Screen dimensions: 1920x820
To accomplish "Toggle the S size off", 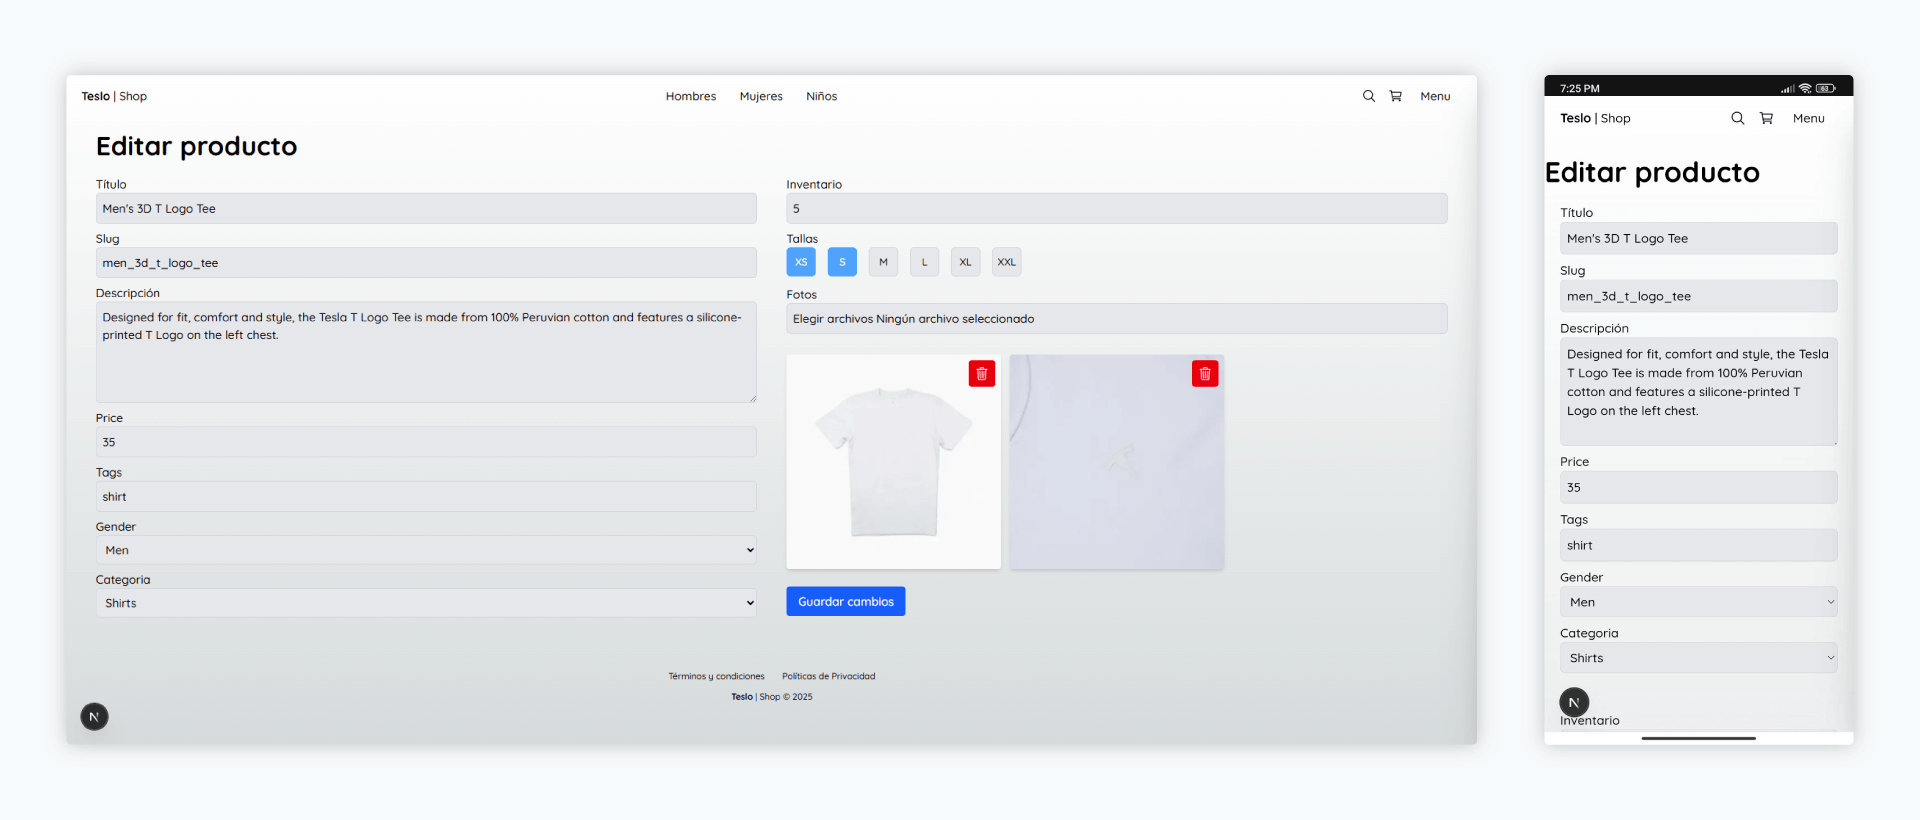I will pyautogui.click(x=842, y=262).
